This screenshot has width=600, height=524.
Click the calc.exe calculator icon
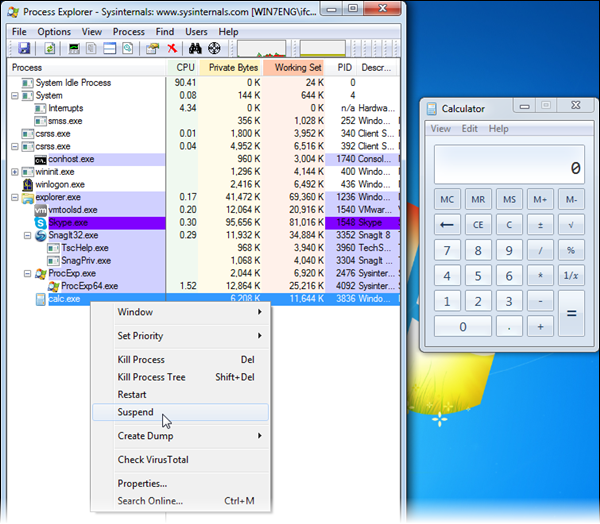pyautogui.click(x=41, y=299)
